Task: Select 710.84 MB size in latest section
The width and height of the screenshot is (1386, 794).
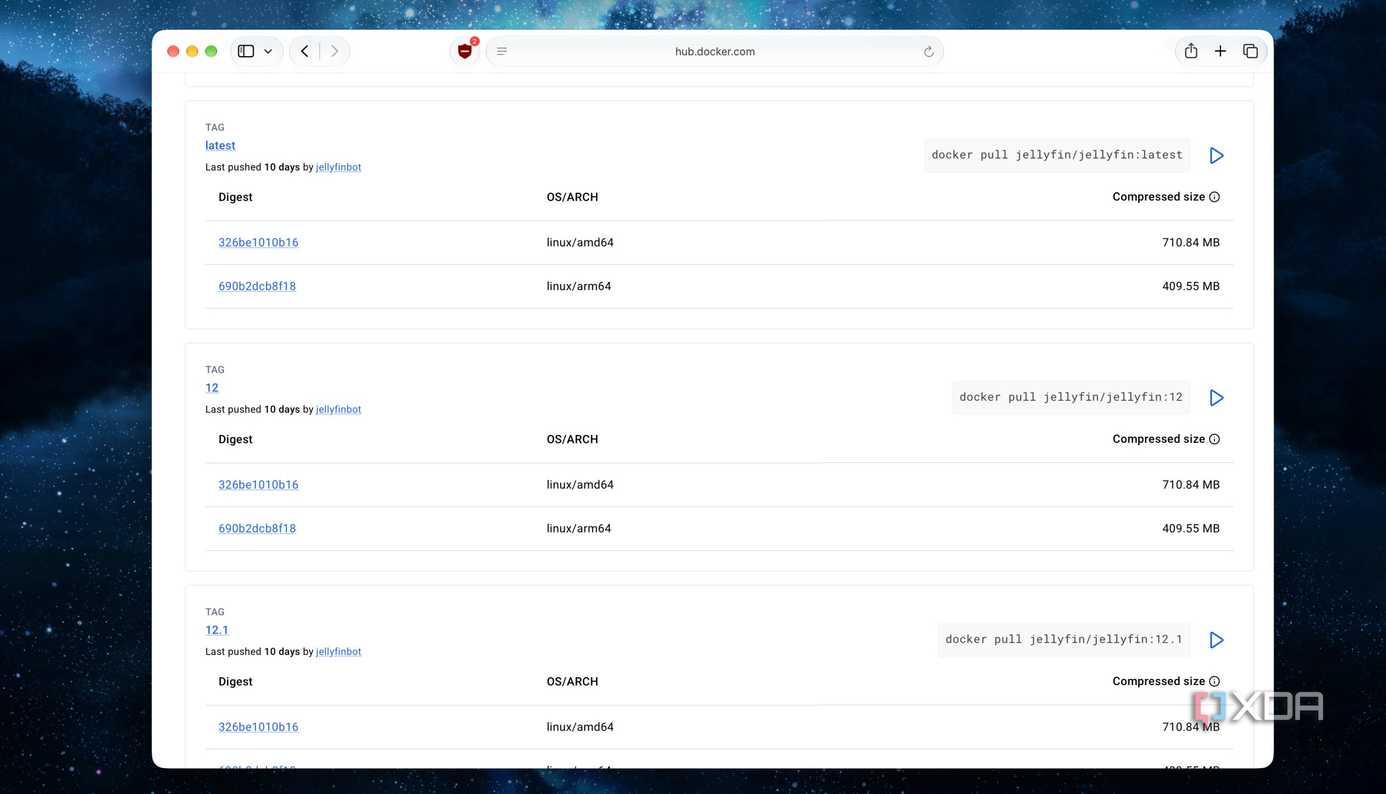Action: point(1191,242)
